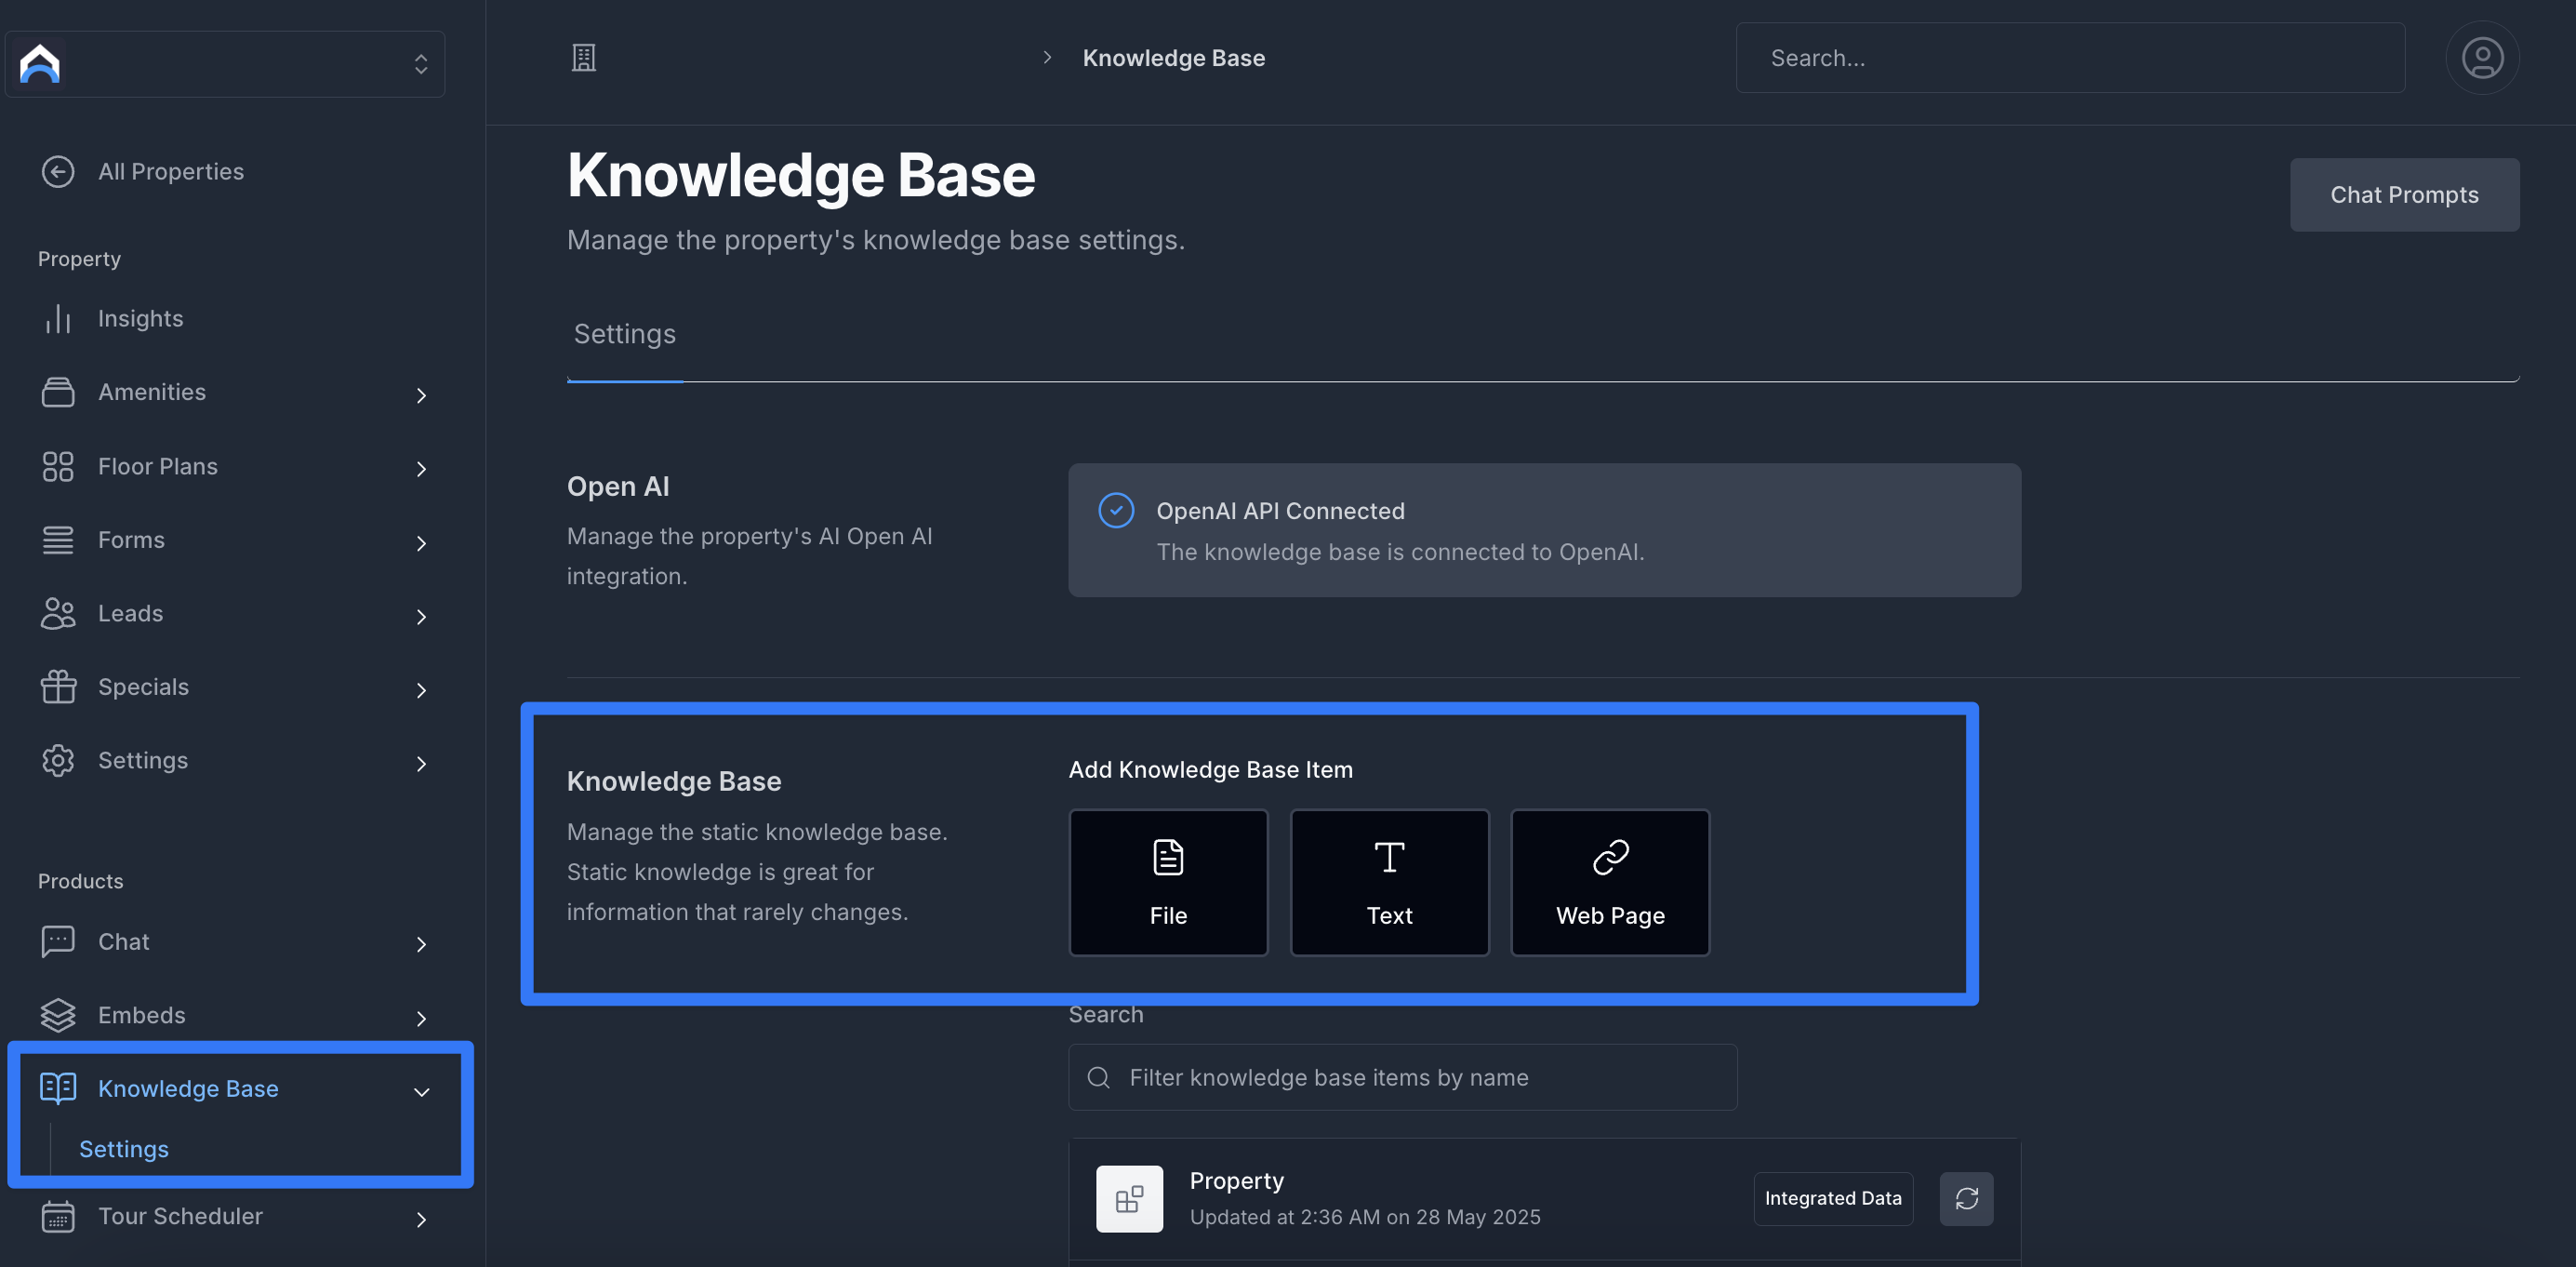Screen dimensions: 2576x1267
Task: Click the Tour Scheduler calendar icon
Action: (x=58, y=1216)
